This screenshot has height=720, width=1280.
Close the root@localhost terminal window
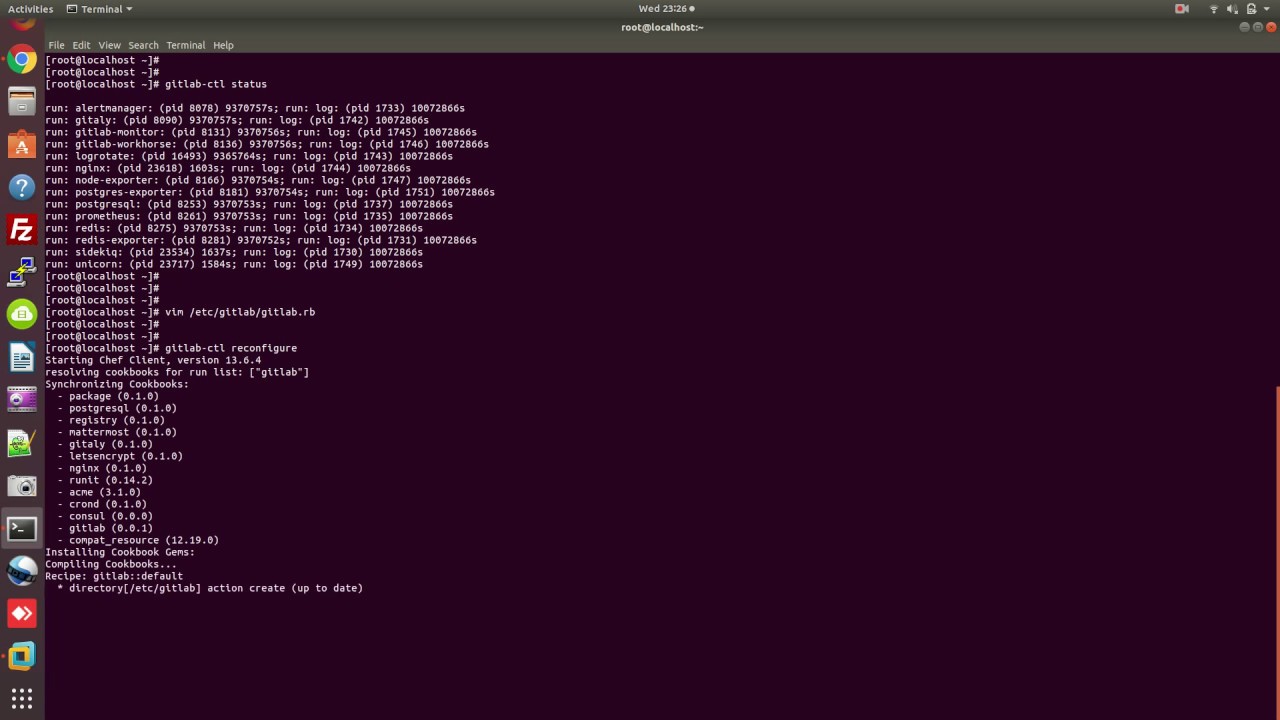[x=1271, y=27]
